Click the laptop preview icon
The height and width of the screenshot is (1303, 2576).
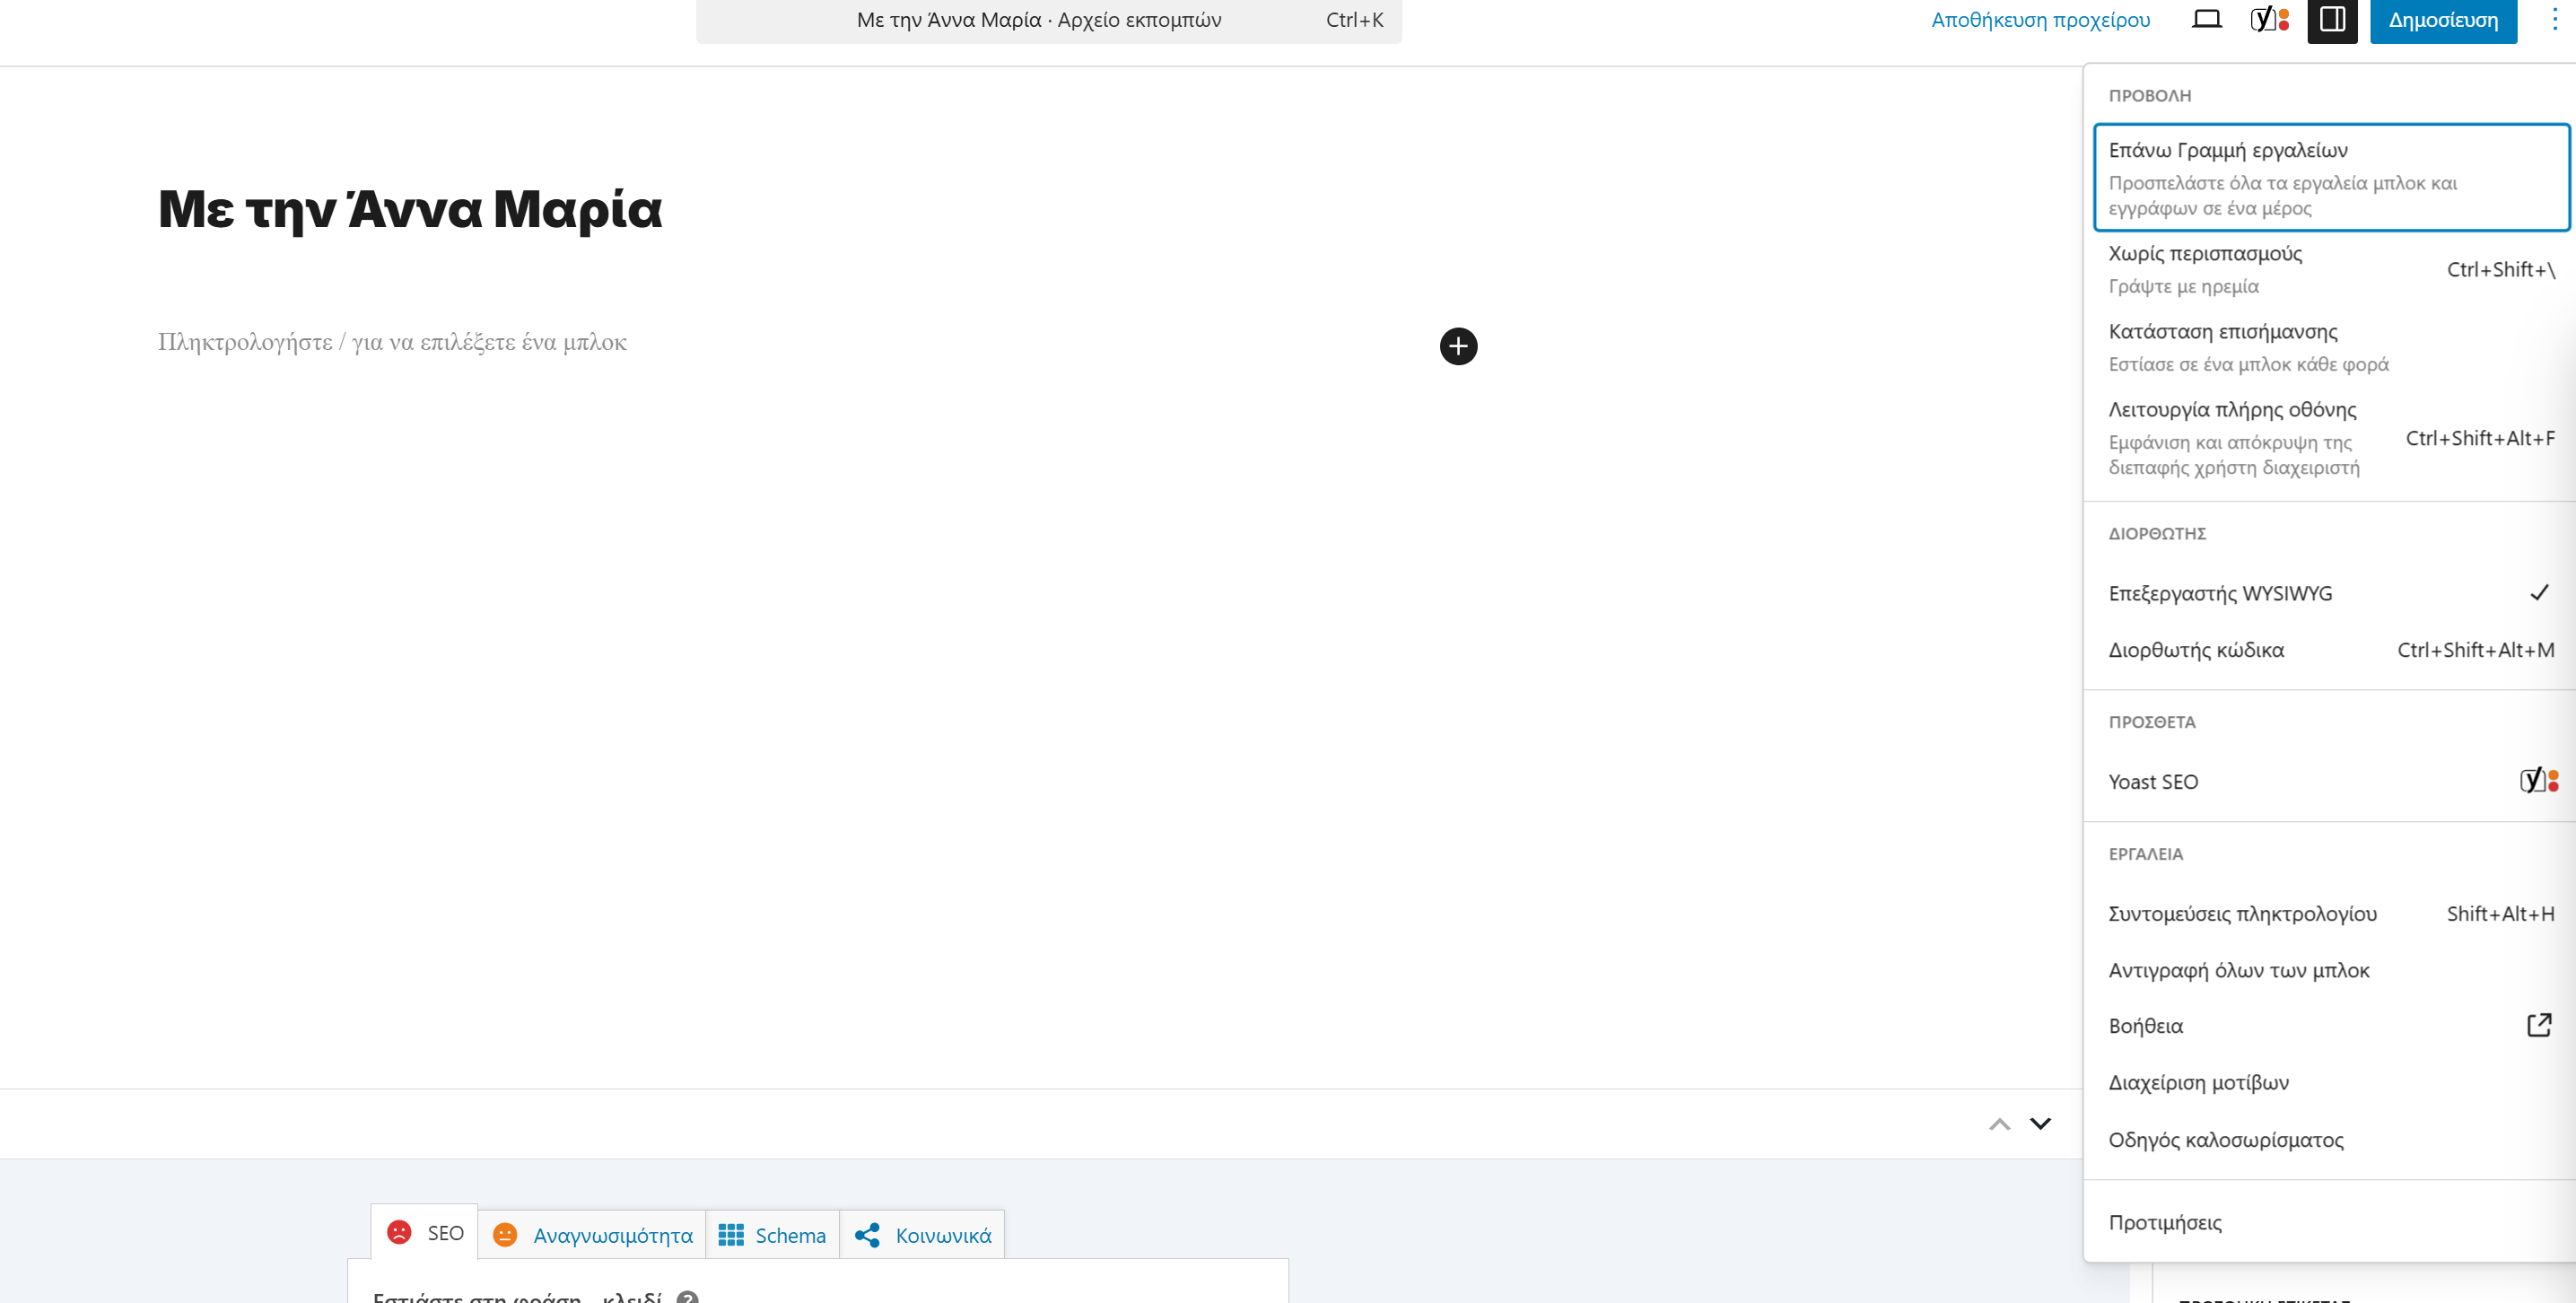2206,20
